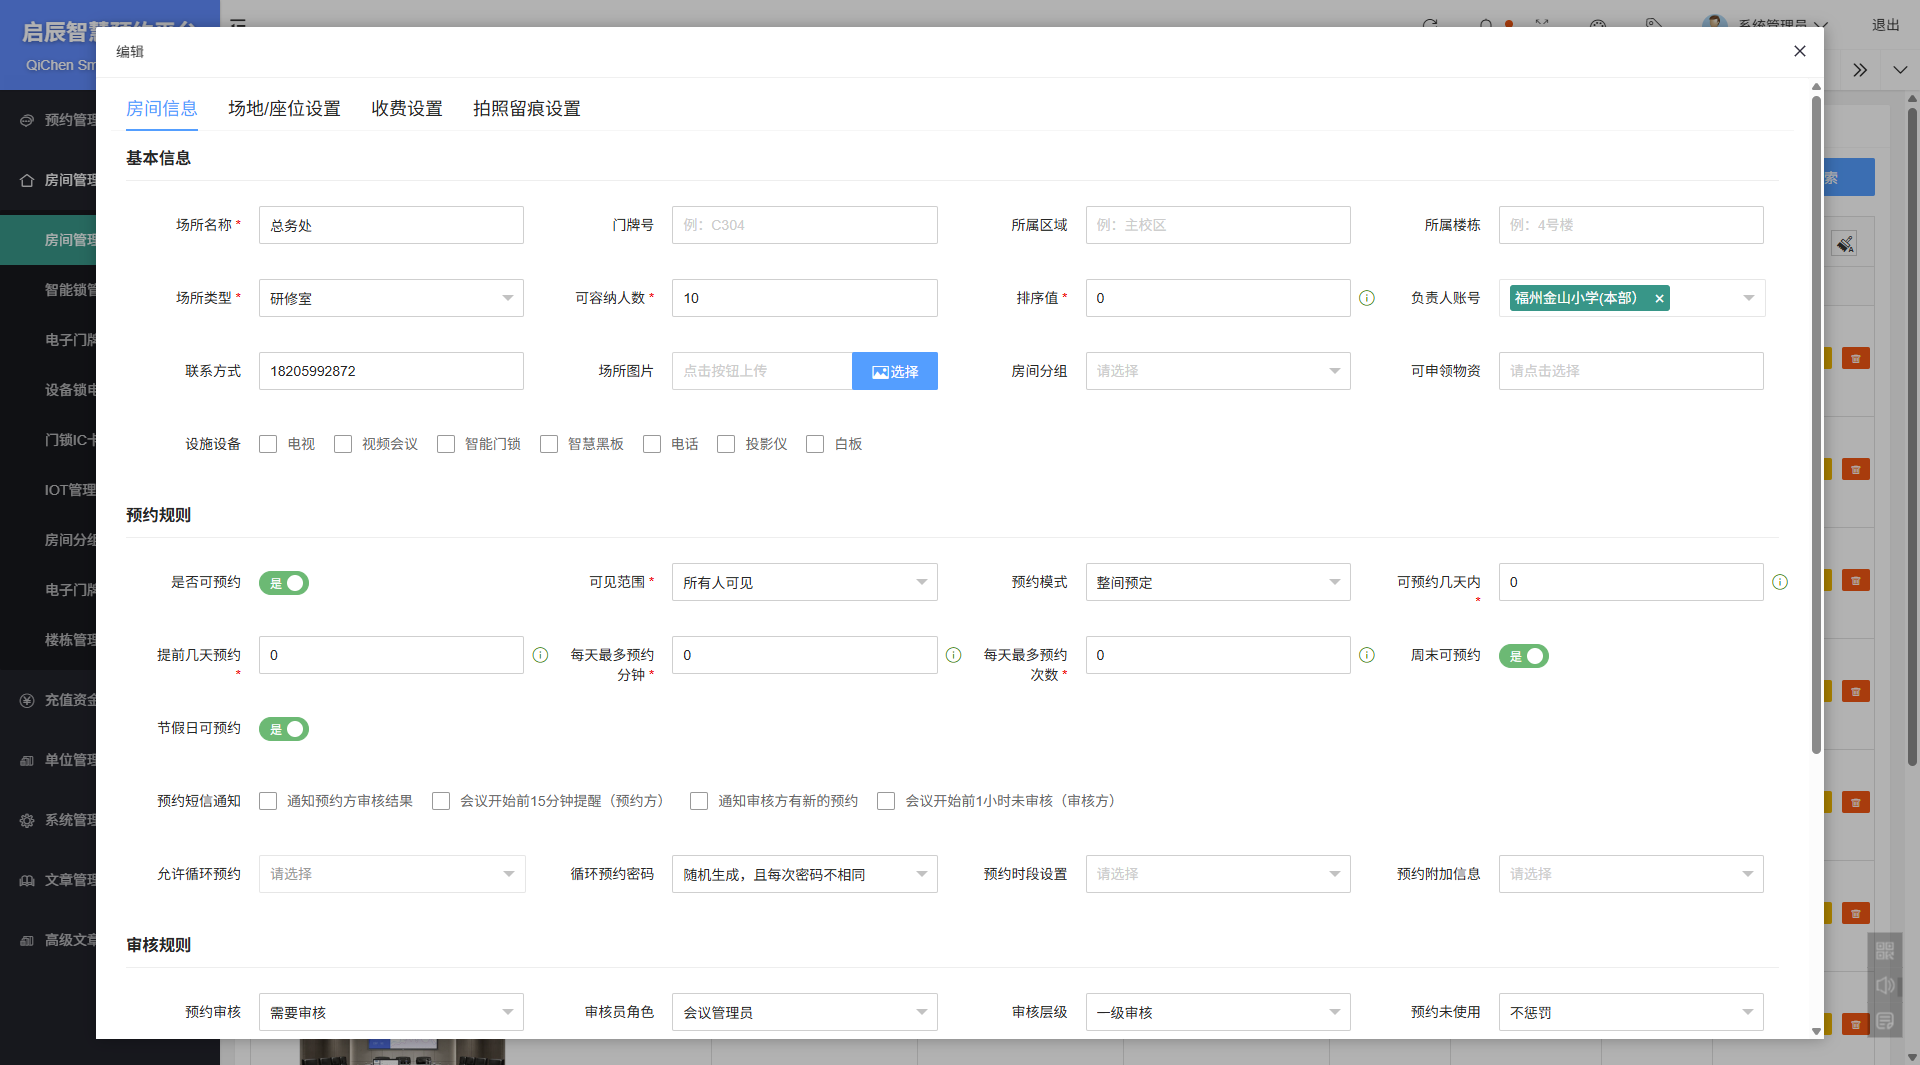Click the 场所名称 input field

point(391,225)
